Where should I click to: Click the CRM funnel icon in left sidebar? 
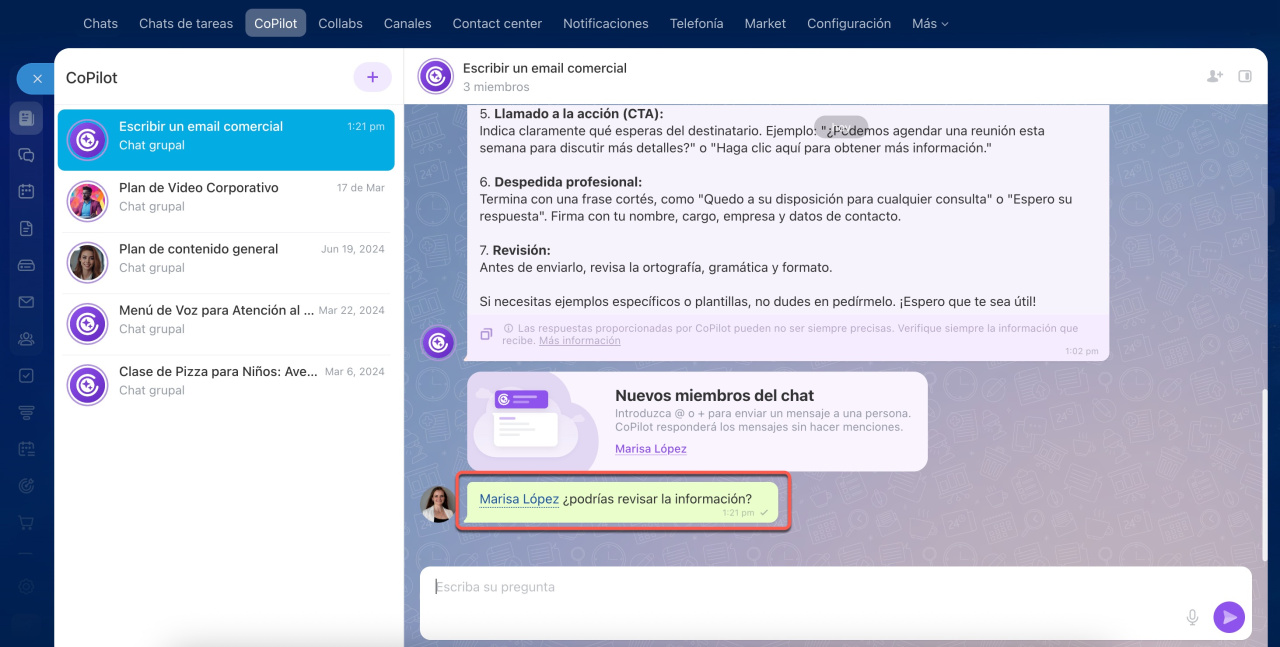(x=26, y=413)
